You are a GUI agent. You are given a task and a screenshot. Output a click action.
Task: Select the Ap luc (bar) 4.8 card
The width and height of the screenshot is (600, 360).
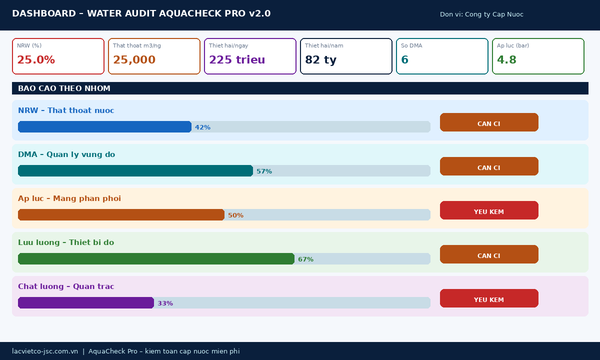pos(538,56)
